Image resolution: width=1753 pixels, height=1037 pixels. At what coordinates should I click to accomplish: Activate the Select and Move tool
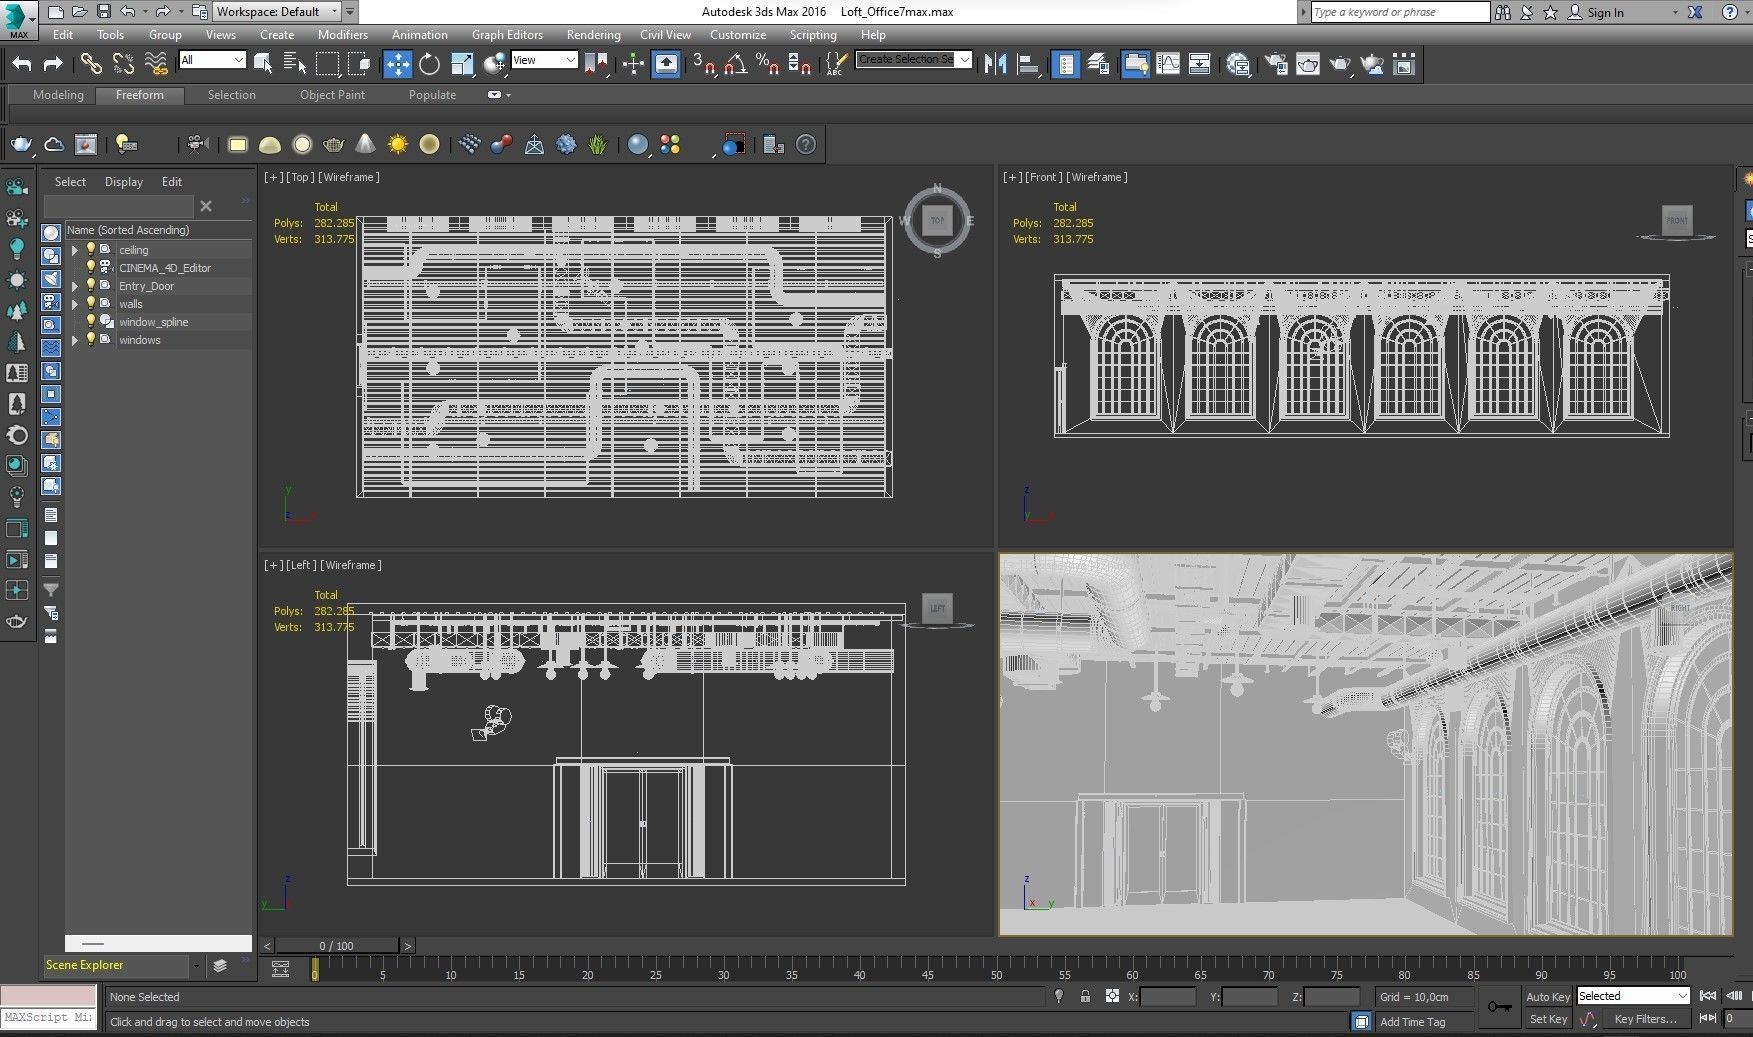tap(397, 64)
